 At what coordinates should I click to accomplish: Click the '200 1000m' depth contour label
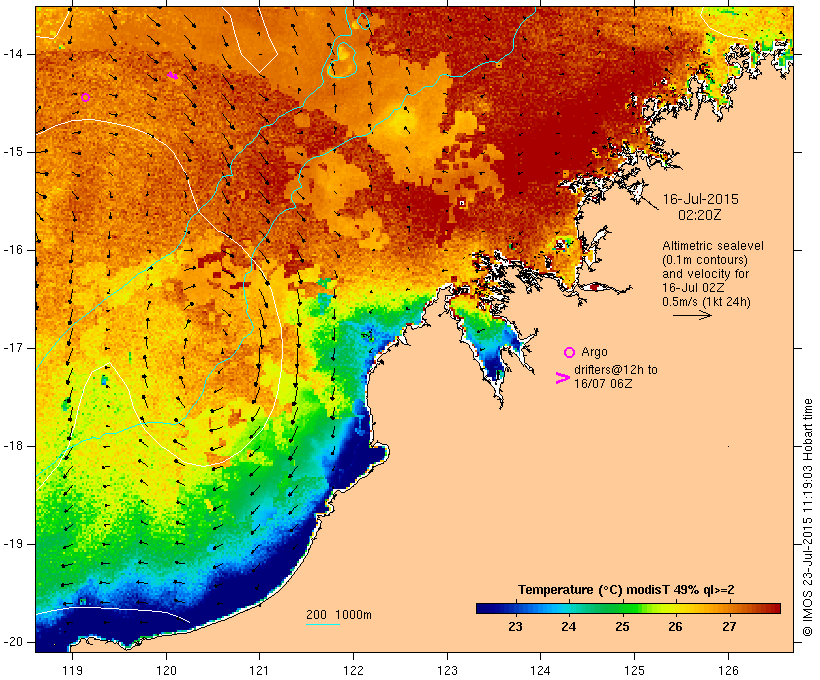[x=339, y=615]
